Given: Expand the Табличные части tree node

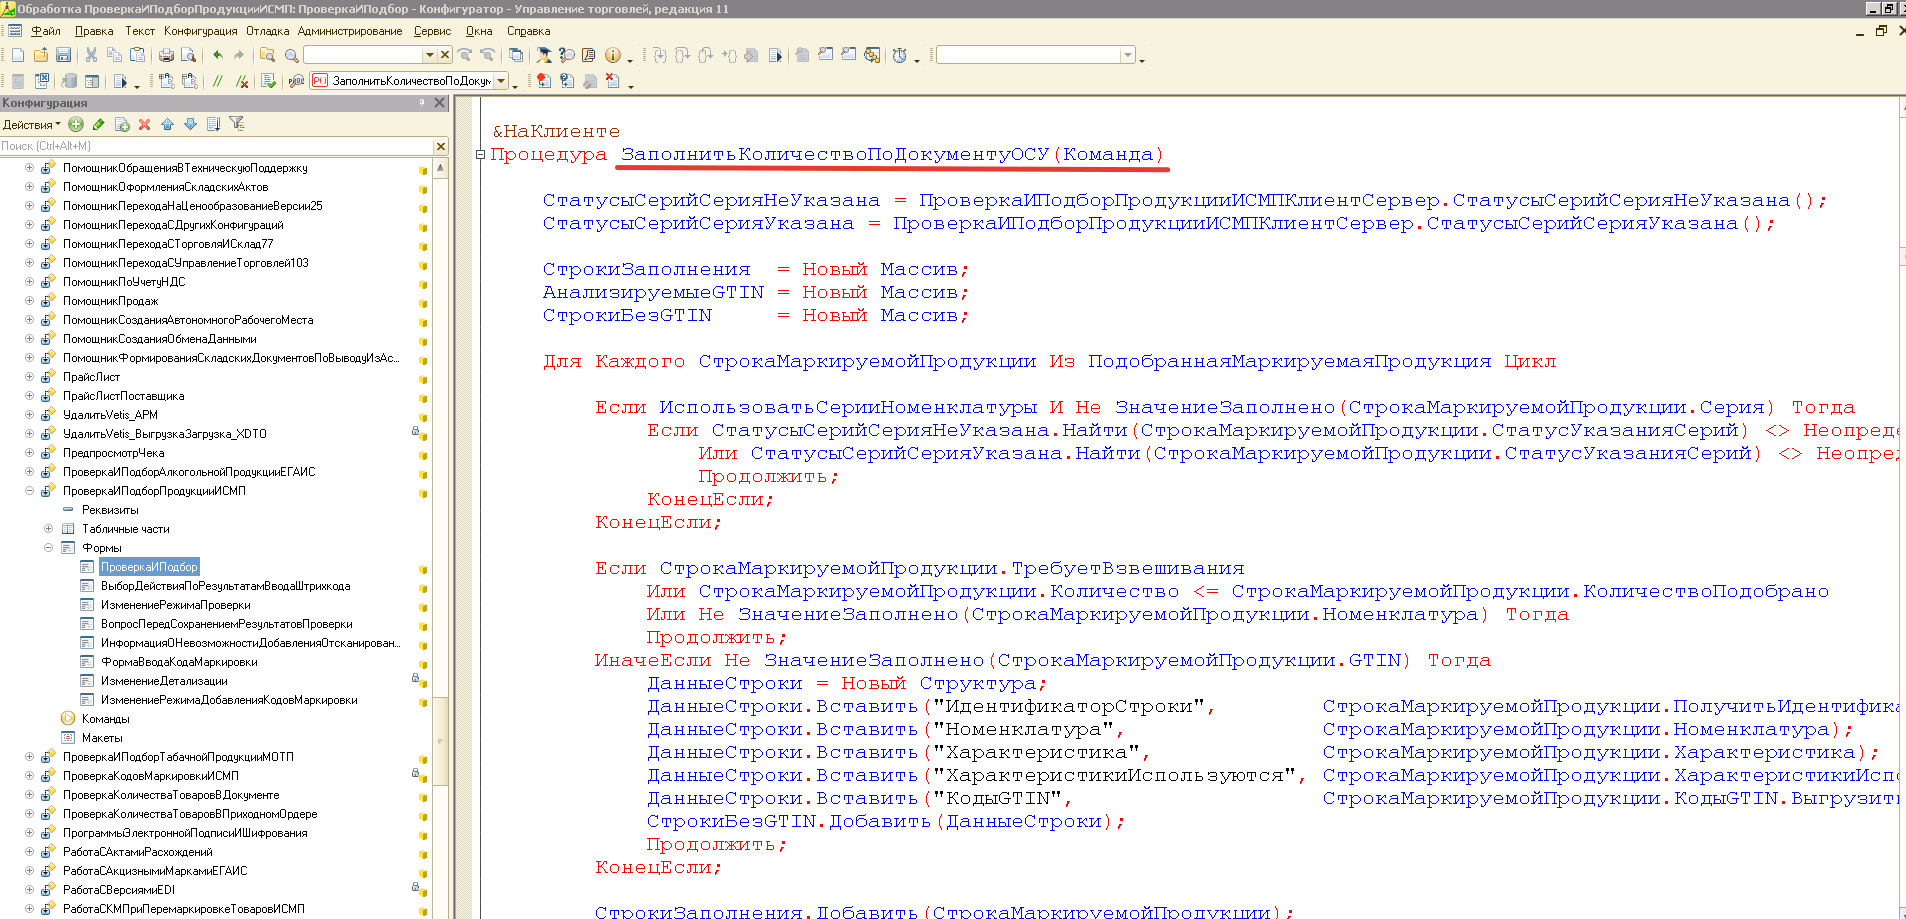Looking at the screenshot, I should click(x=48, y=529).
